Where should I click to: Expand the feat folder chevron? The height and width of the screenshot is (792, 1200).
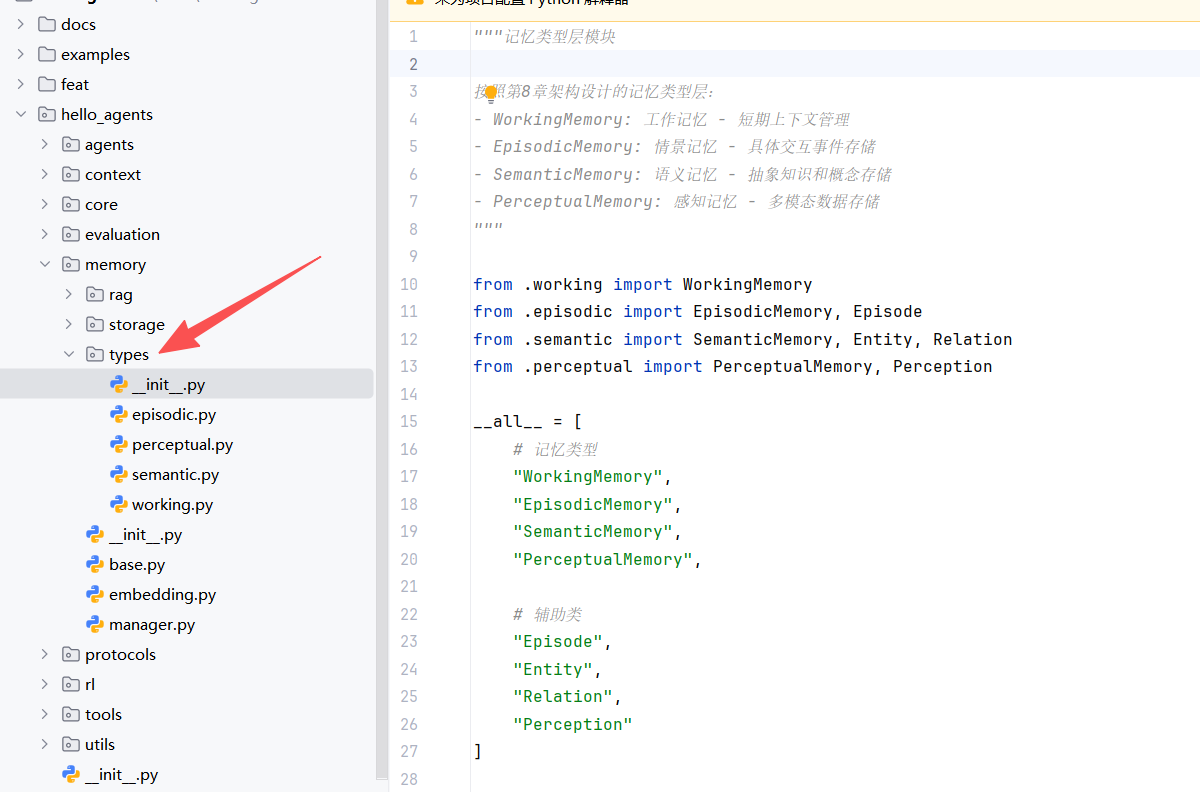(x=21, y=84)
